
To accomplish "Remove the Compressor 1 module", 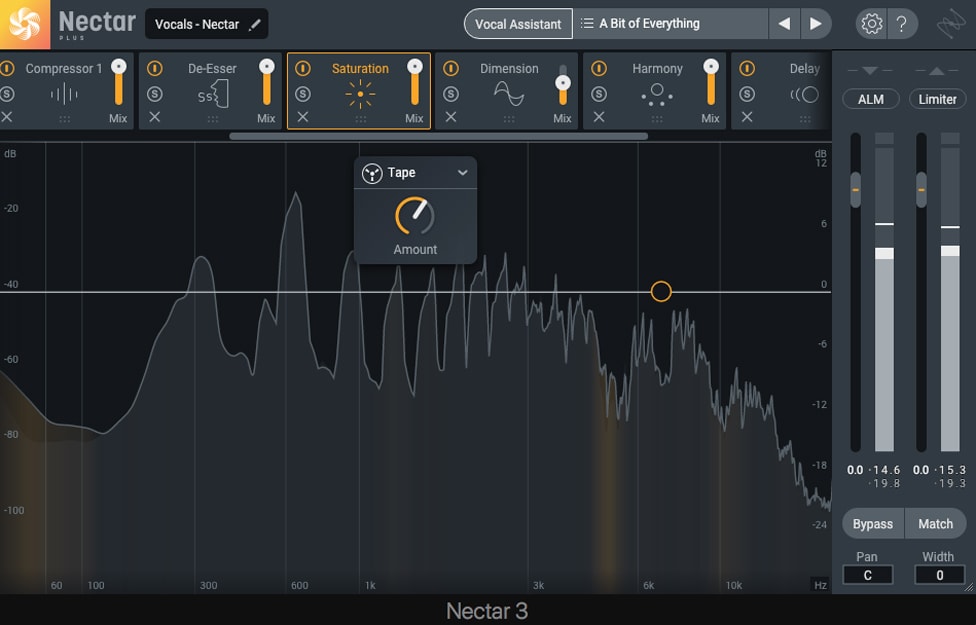I will click(x=7, y=116).
